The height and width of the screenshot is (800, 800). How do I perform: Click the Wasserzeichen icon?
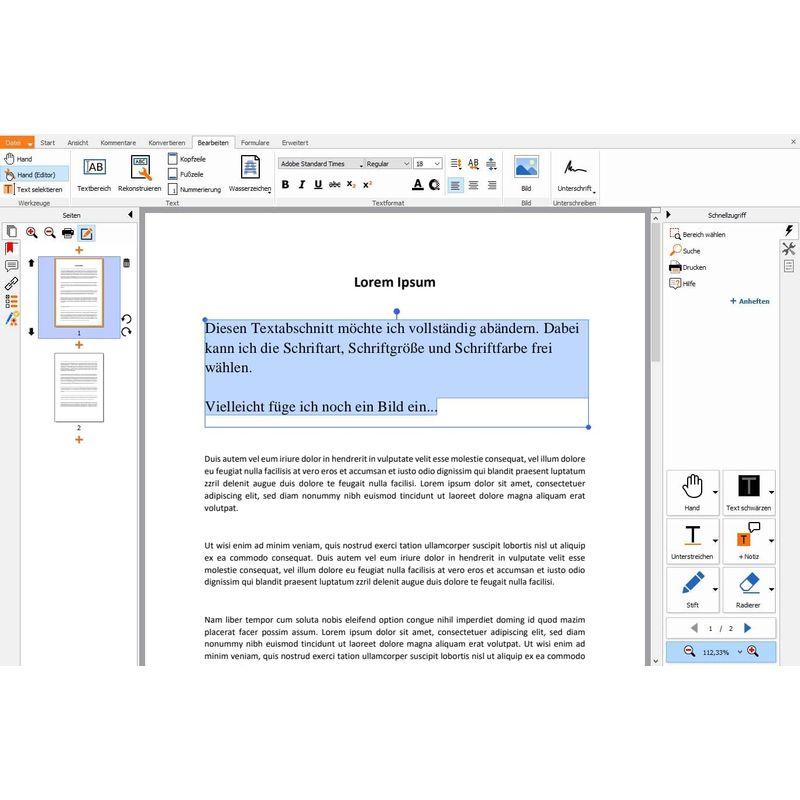coord(249,168)
